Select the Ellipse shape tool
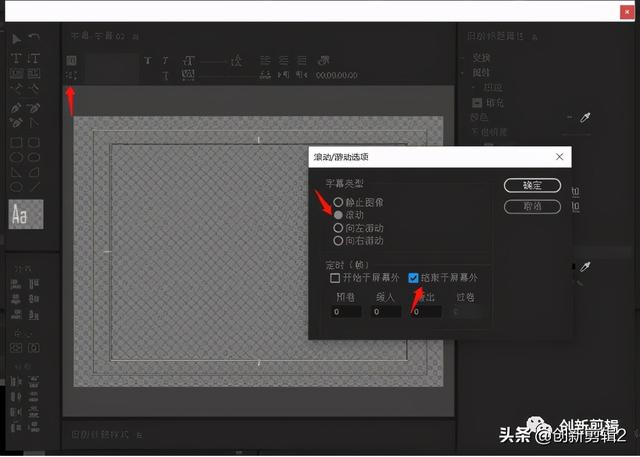 pos(16,187)
